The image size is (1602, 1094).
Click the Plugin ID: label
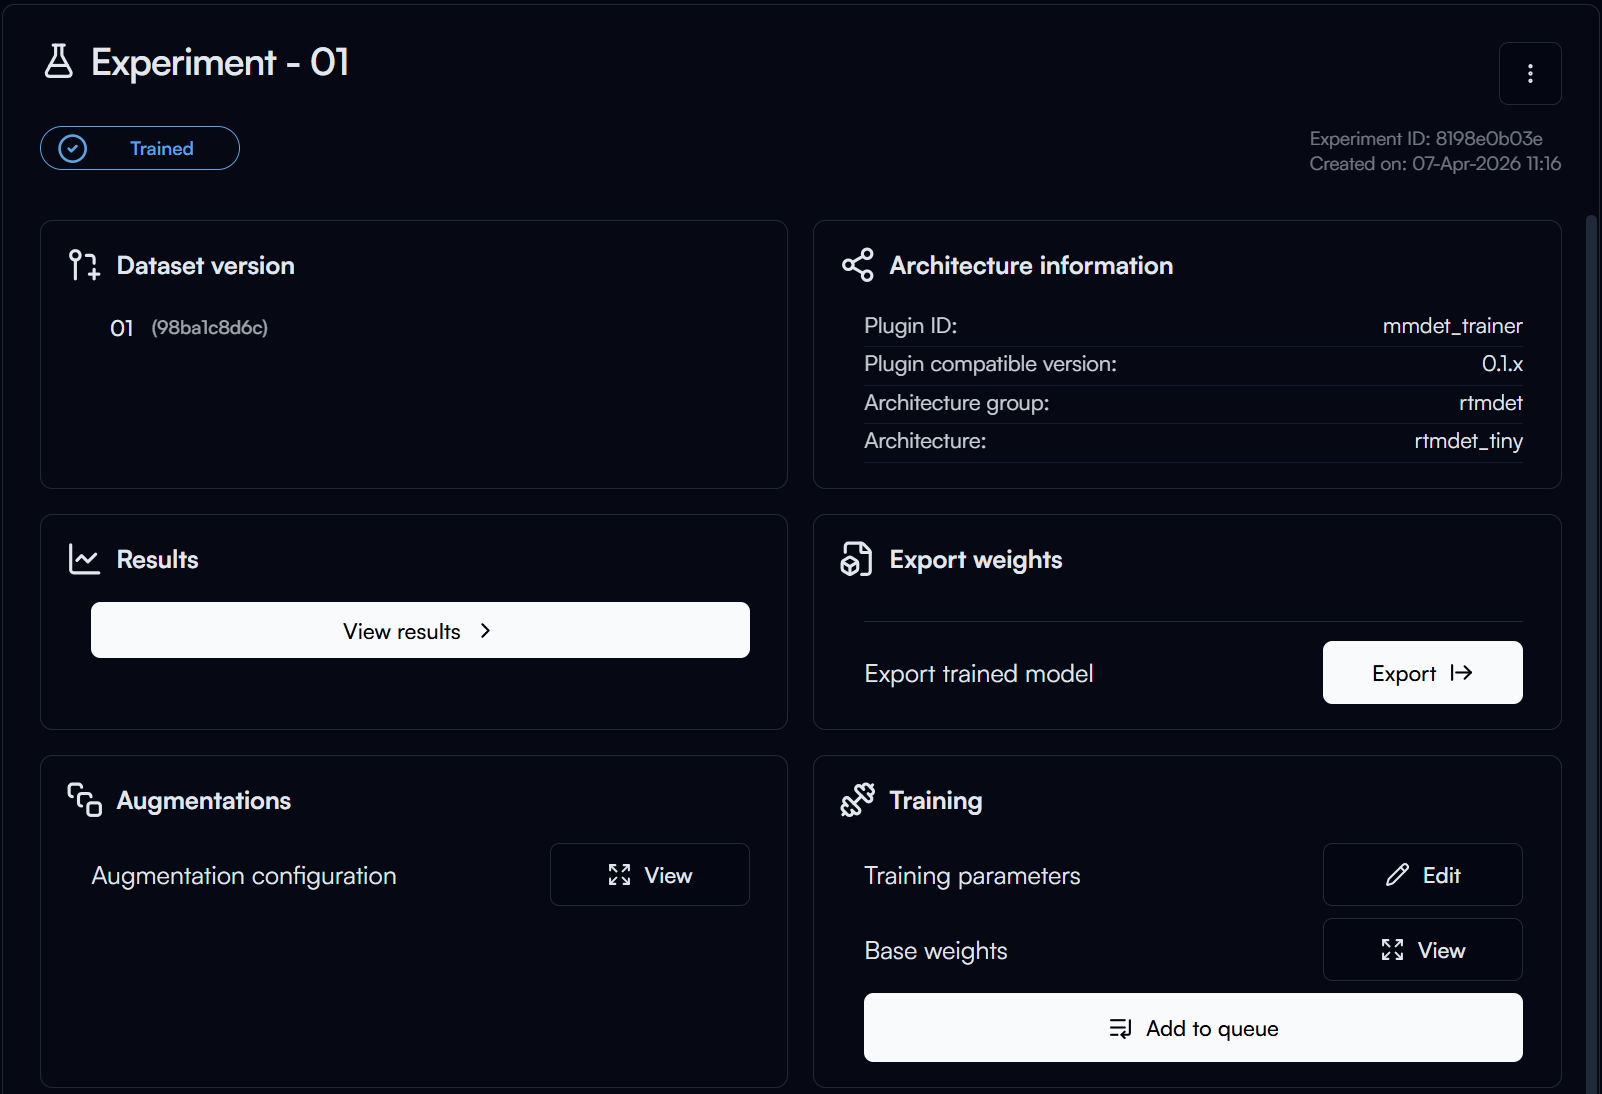tap(910, 326)
